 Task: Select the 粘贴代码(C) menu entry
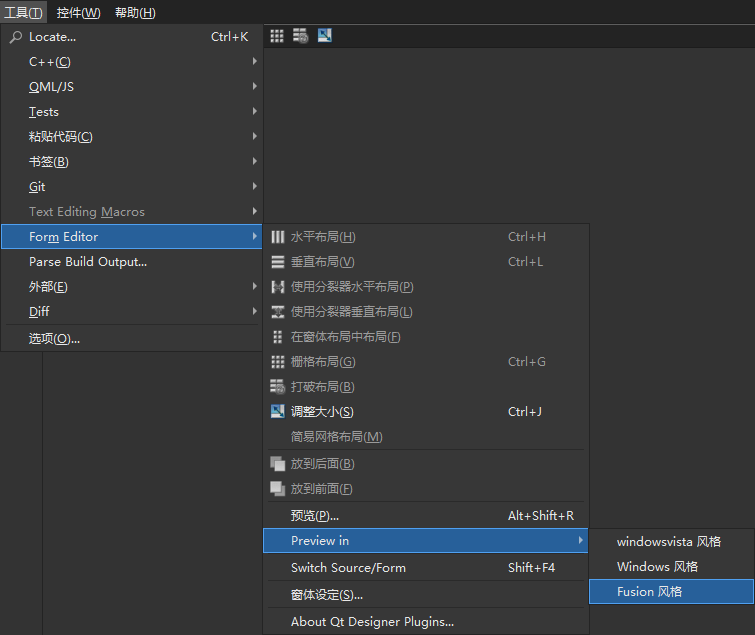131,137
